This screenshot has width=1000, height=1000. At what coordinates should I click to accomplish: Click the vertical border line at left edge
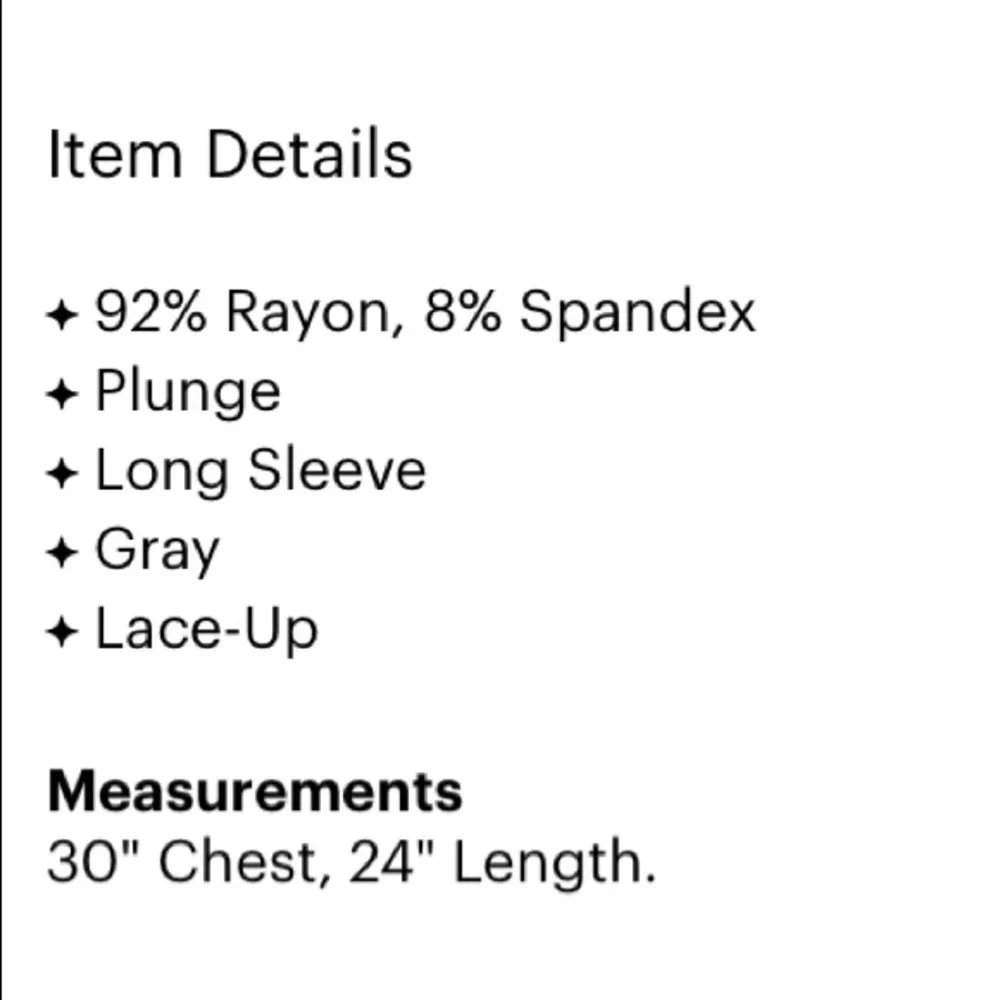pyautogui.click(x=2, y=500)
